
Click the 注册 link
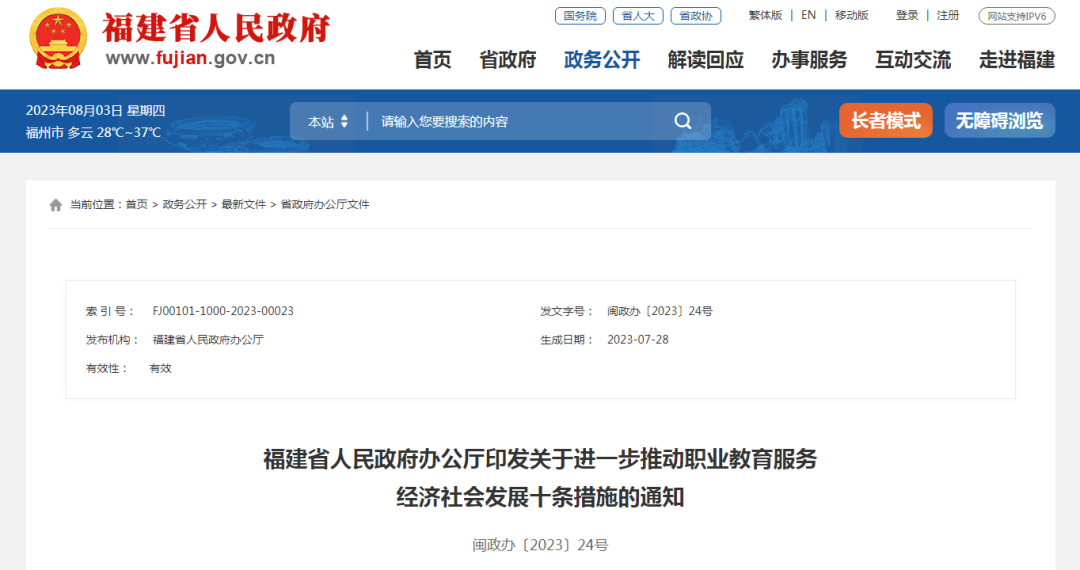[x=948, y=15]
